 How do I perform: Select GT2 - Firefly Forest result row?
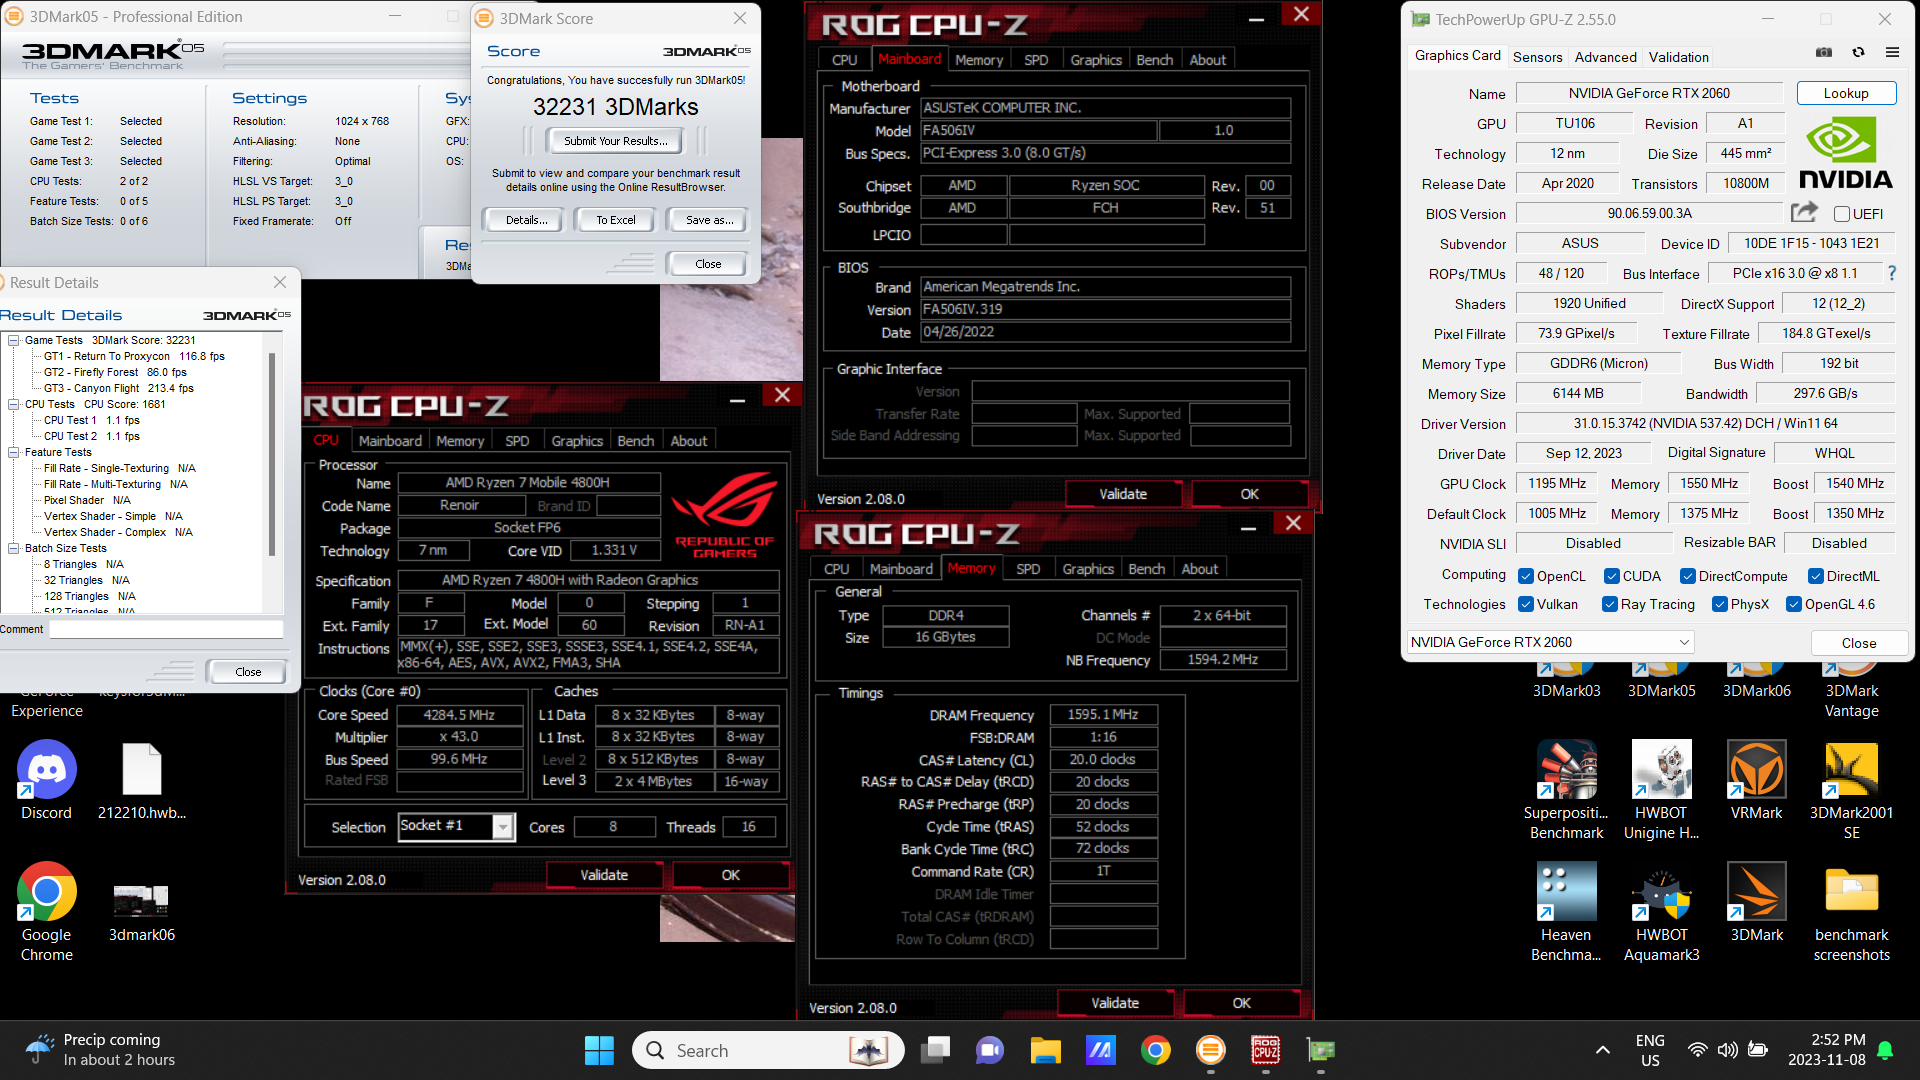(x=115, y=372)
